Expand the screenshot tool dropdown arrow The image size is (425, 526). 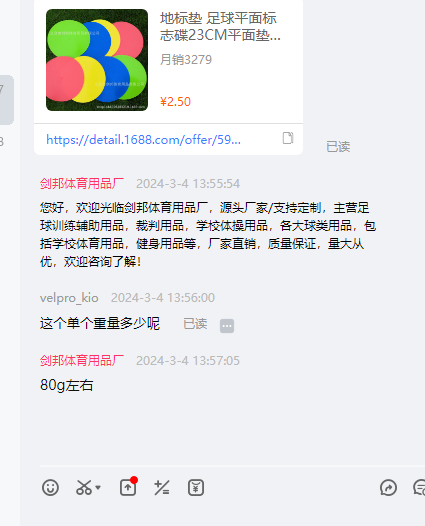point(98,487)
